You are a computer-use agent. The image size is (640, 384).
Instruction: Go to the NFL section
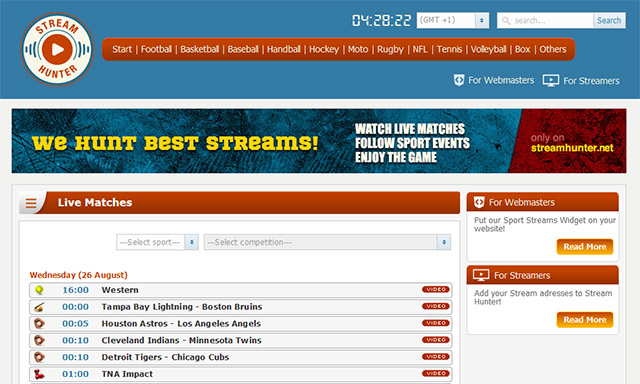[x=420, y=49]
